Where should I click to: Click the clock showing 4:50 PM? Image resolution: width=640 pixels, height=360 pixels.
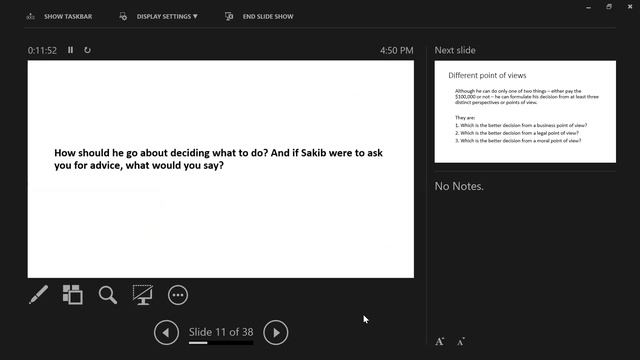397,50
